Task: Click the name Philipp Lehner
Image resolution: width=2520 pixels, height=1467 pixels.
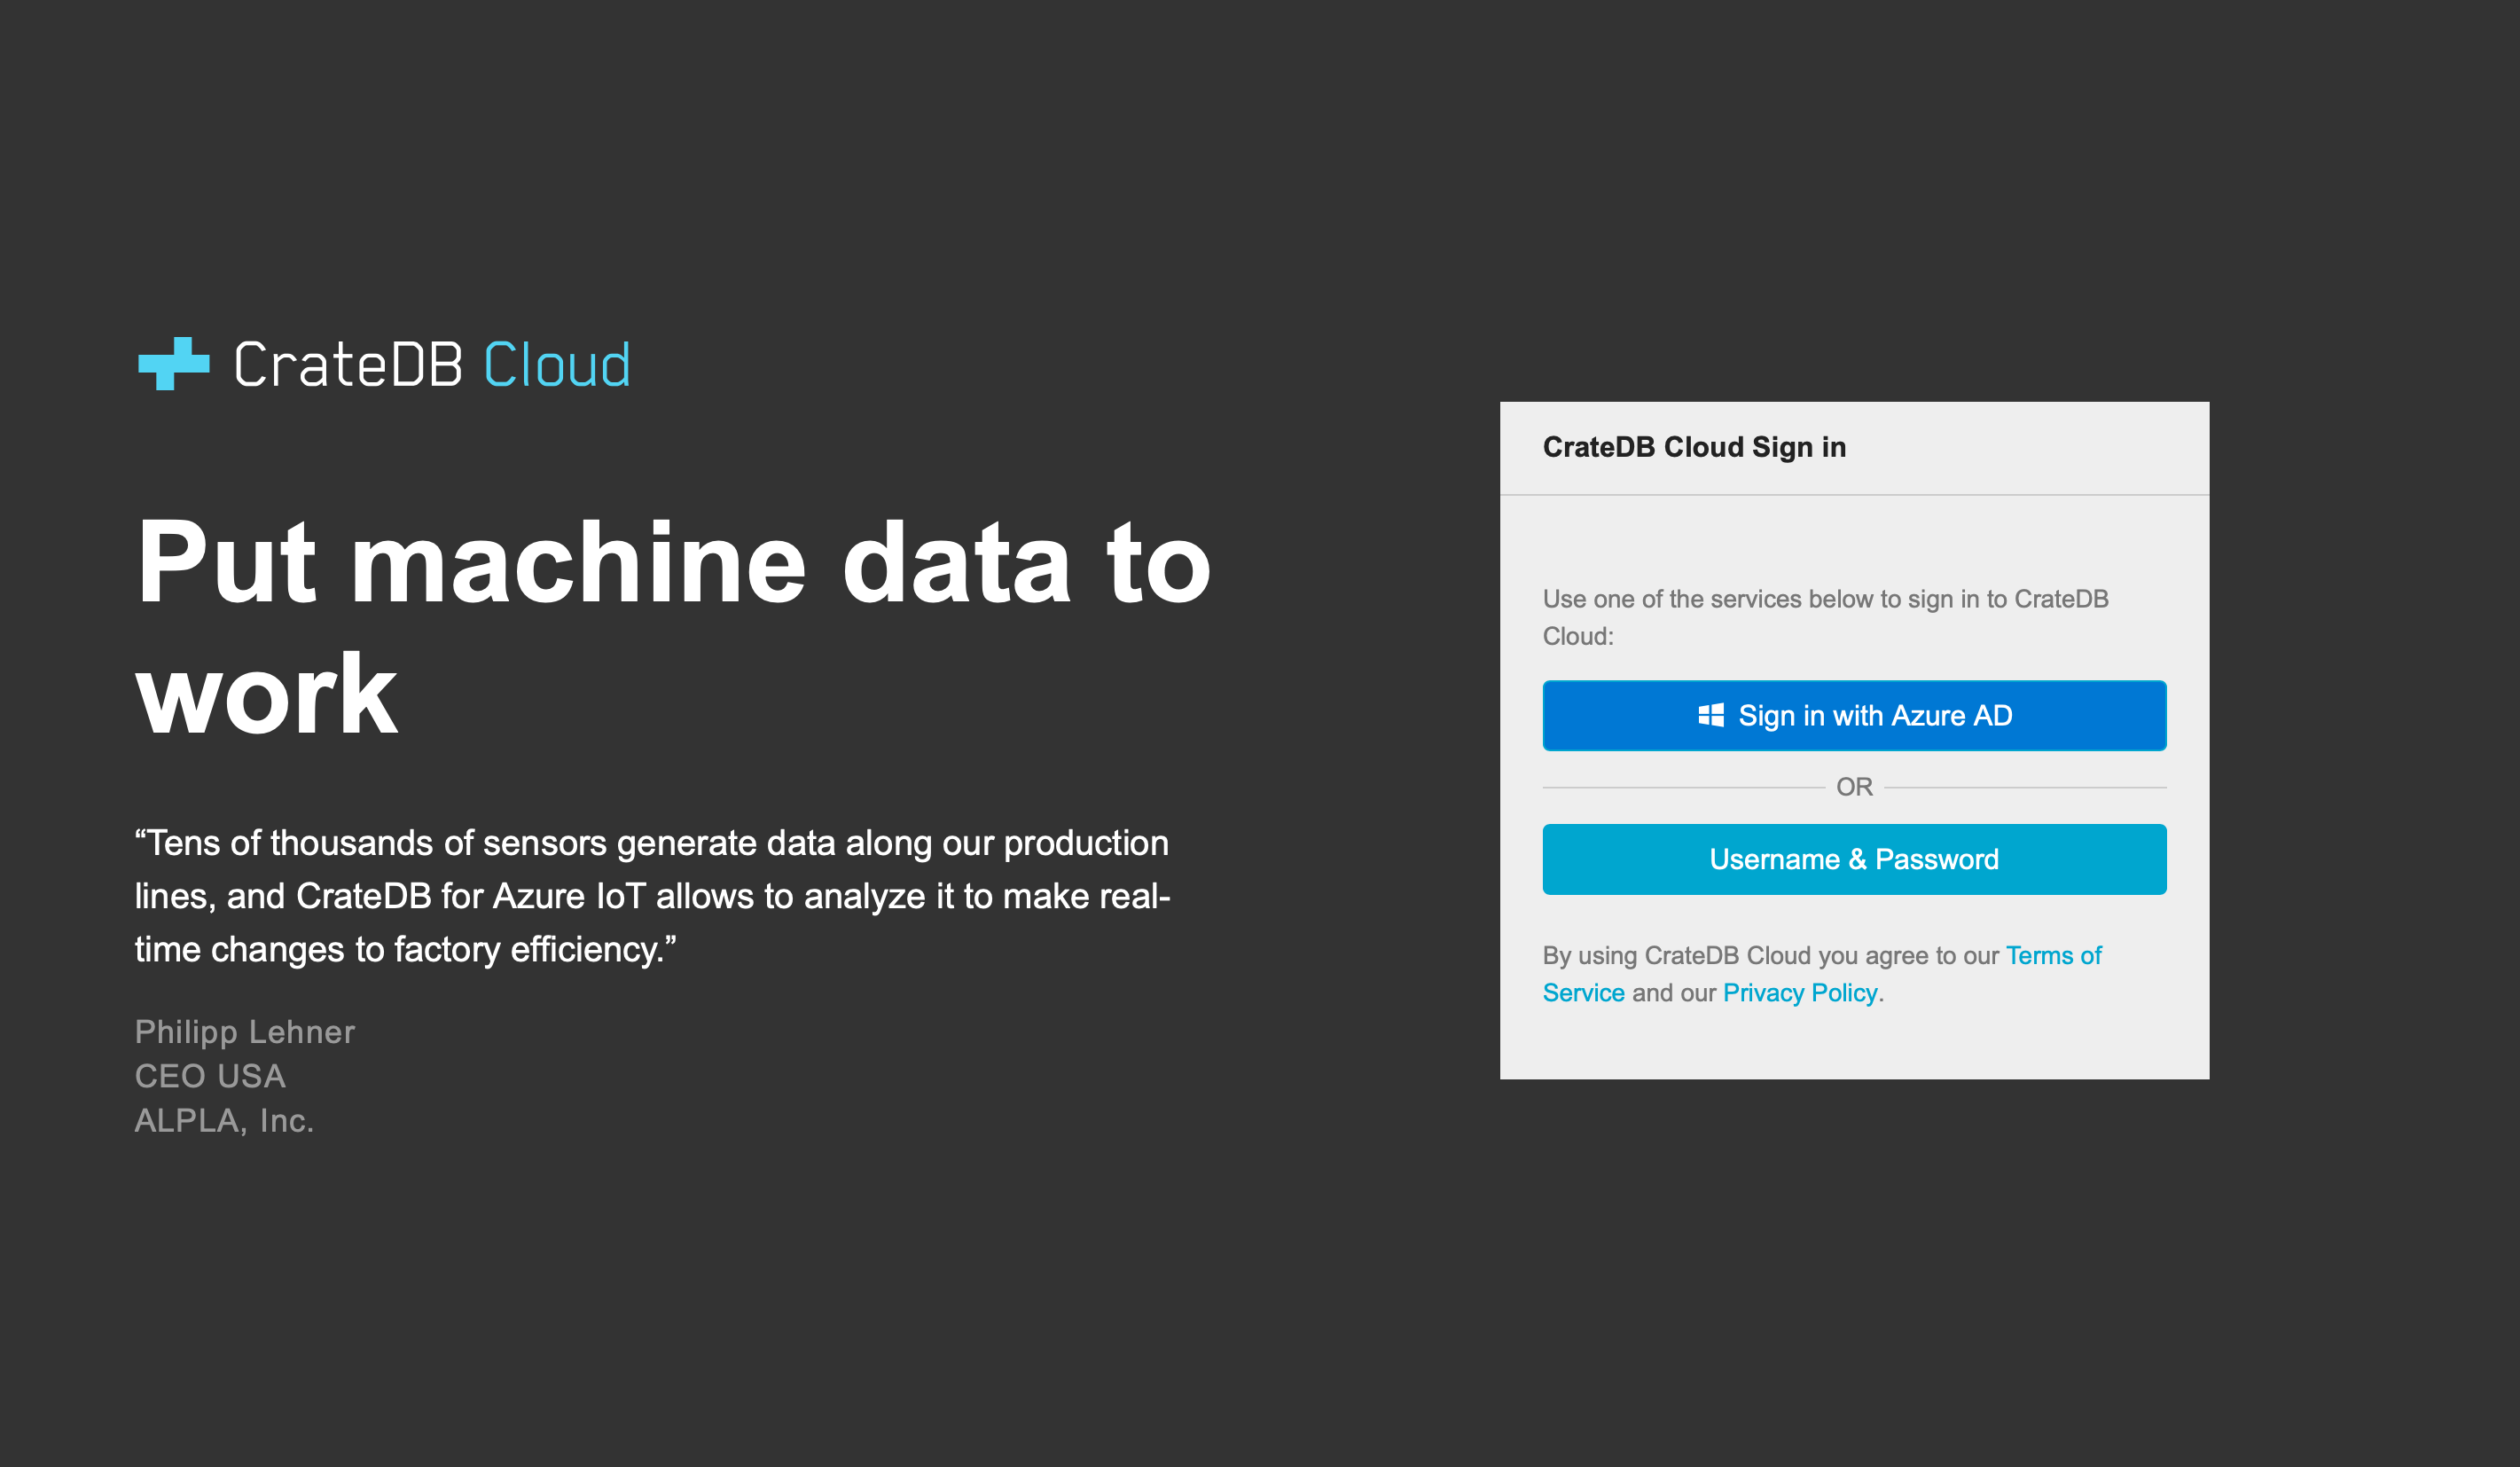Action: (x=245, y=1032)
